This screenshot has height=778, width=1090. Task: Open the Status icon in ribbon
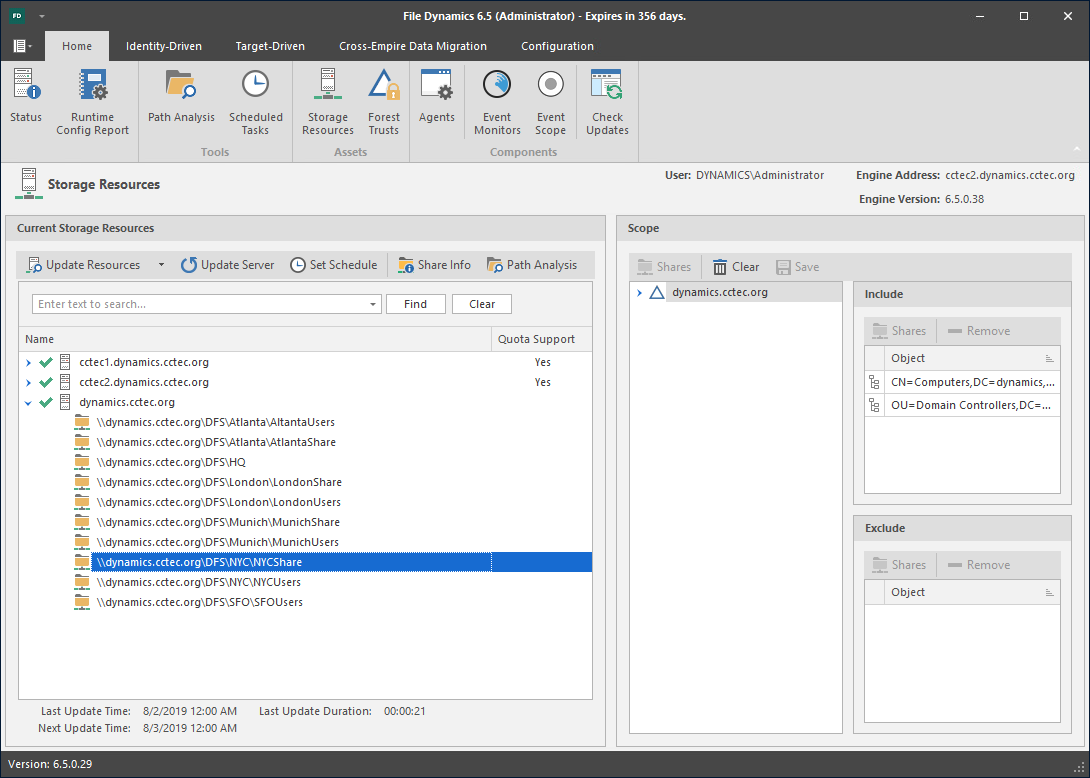pos(26,97)
